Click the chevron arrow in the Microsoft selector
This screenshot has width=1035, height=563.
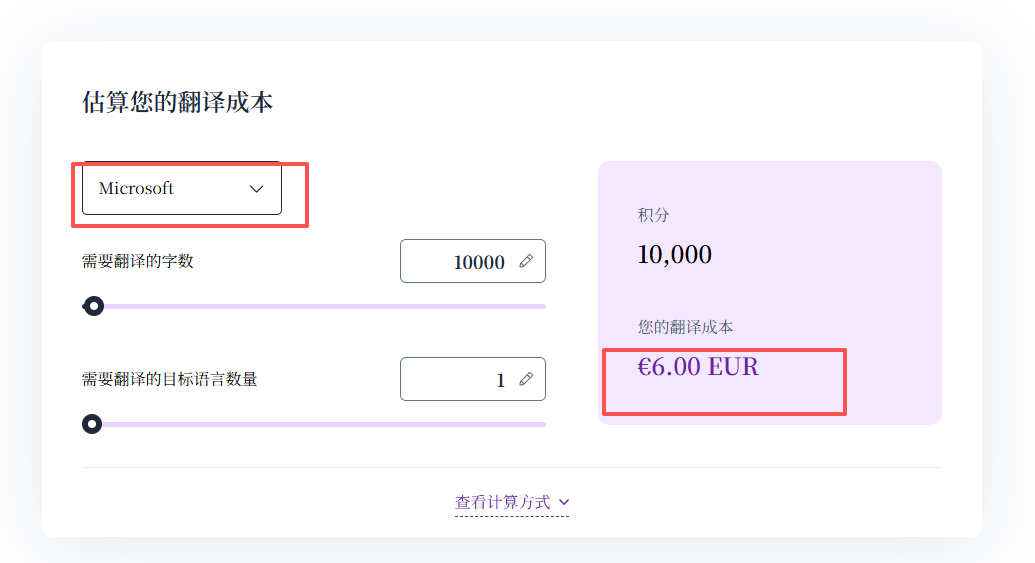click(x=256, y=189)
